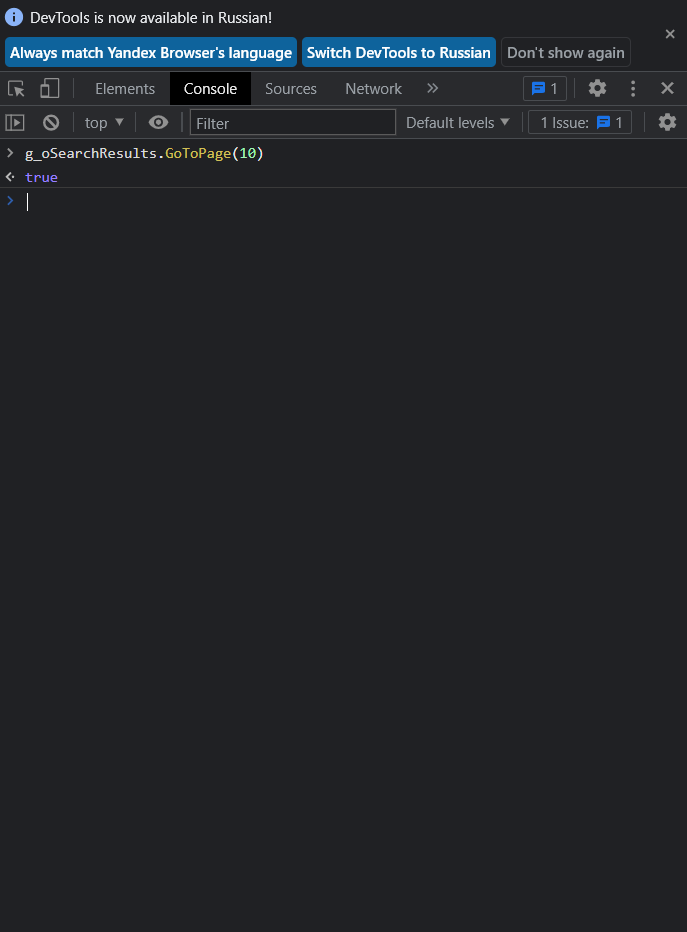Open the 1 Issue button in console toolbar
Screen dimensions: 687x932
[x=580, y=122]
